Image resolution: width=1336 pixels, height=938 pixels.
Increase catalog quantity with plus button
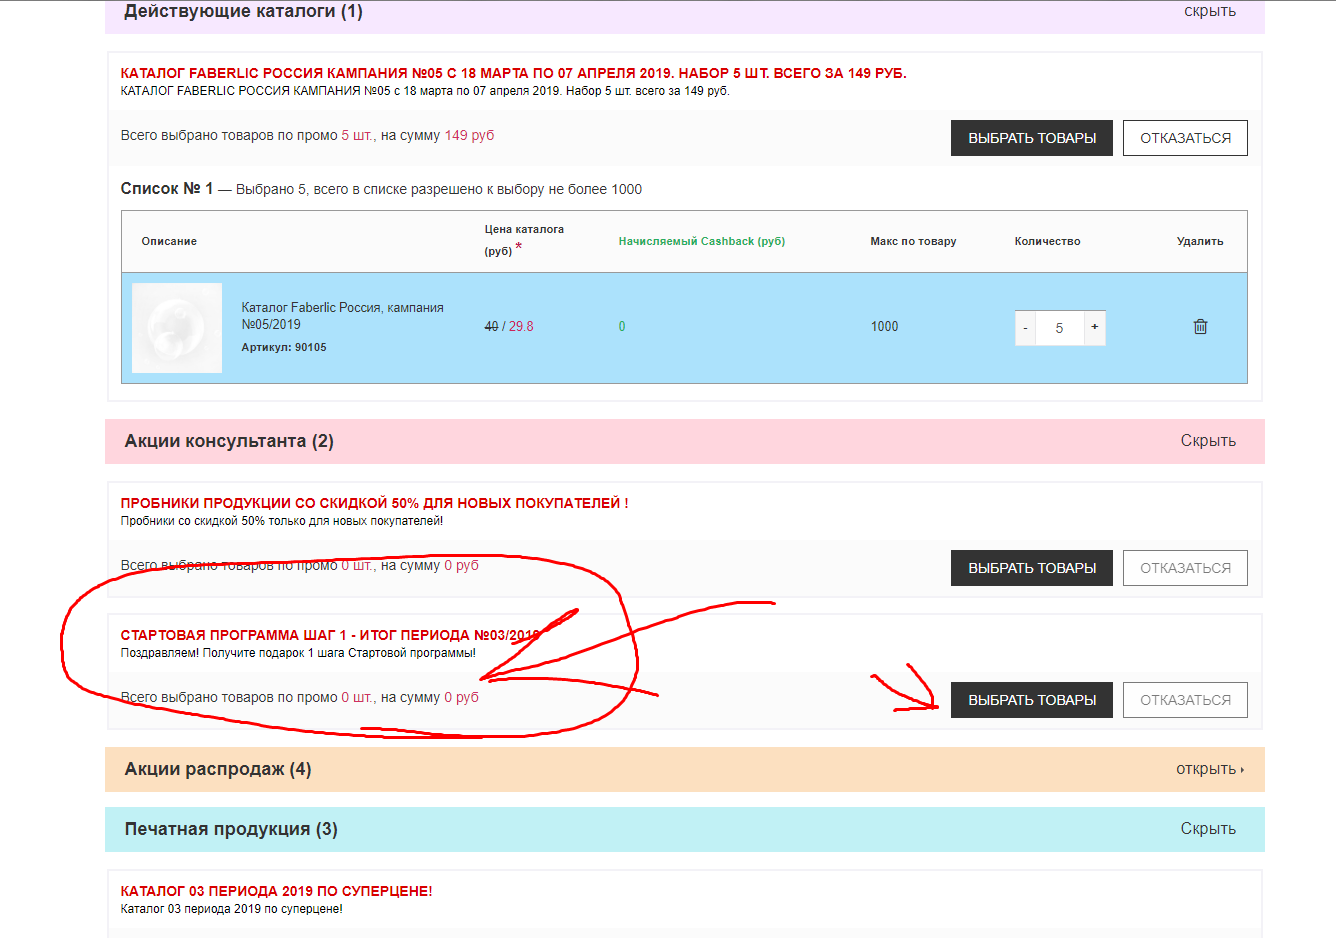coord(1095,328)
